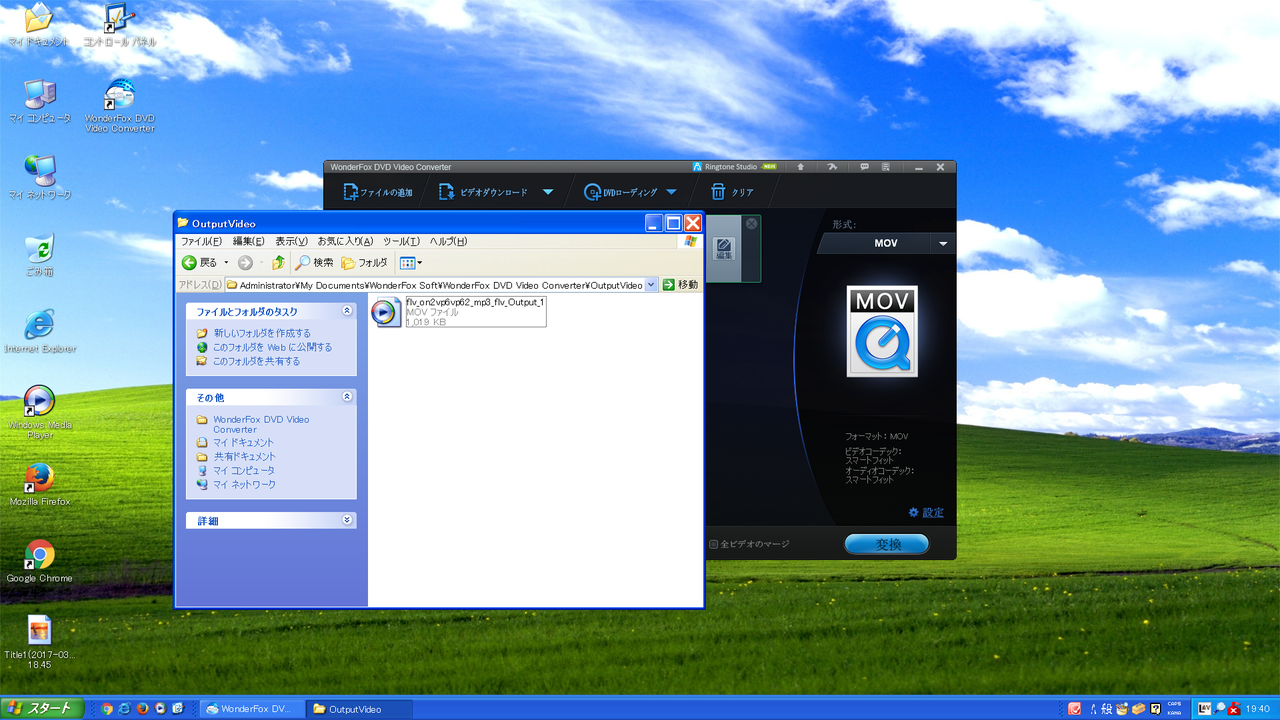Select the Recycle Bin desktop icon

pos(39,256)
